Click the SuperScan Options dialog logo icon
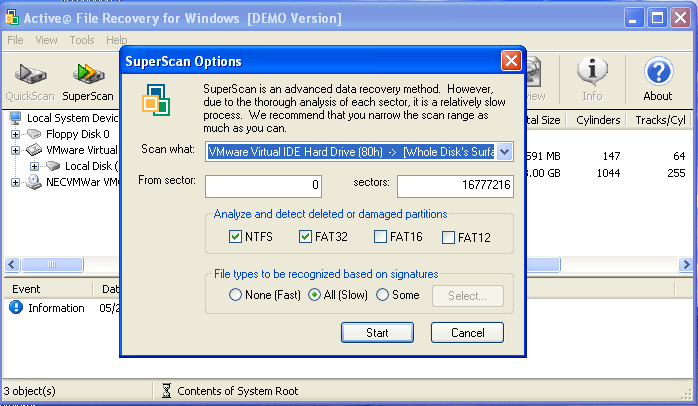698x406 pixels. (x=156, y=100)
